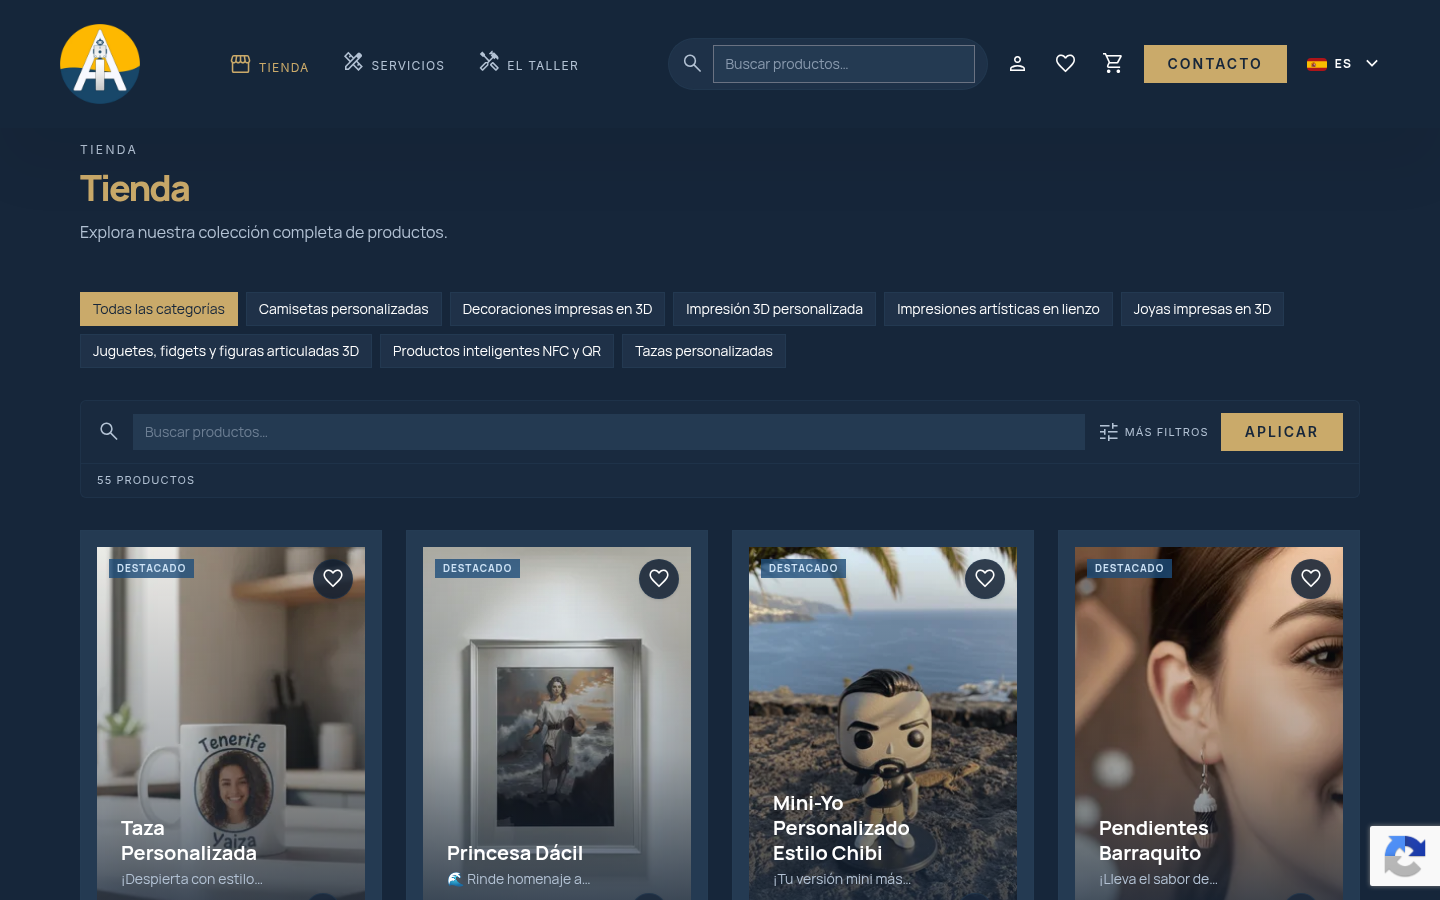
Task: Click the Destacado badge on Mini-Yo Personalizado
Action: coord(803,568)
